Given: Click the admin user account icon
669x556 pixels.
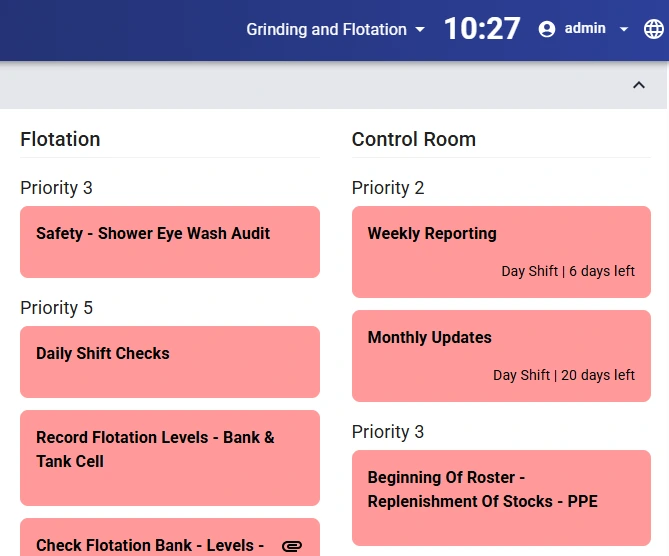Looking at the screenshot, I should coord(547,29).
